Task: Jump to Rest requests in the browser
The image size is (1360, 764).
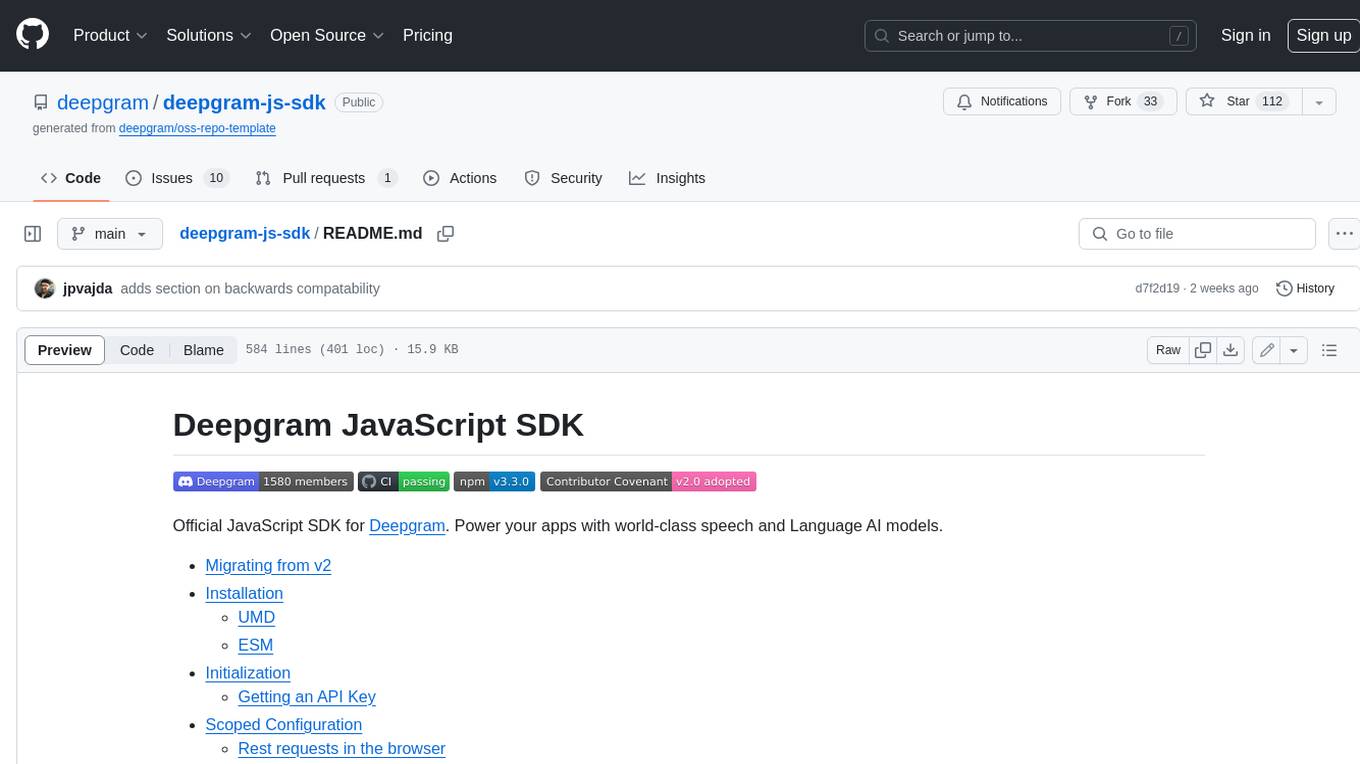Action: pos(341,748)
